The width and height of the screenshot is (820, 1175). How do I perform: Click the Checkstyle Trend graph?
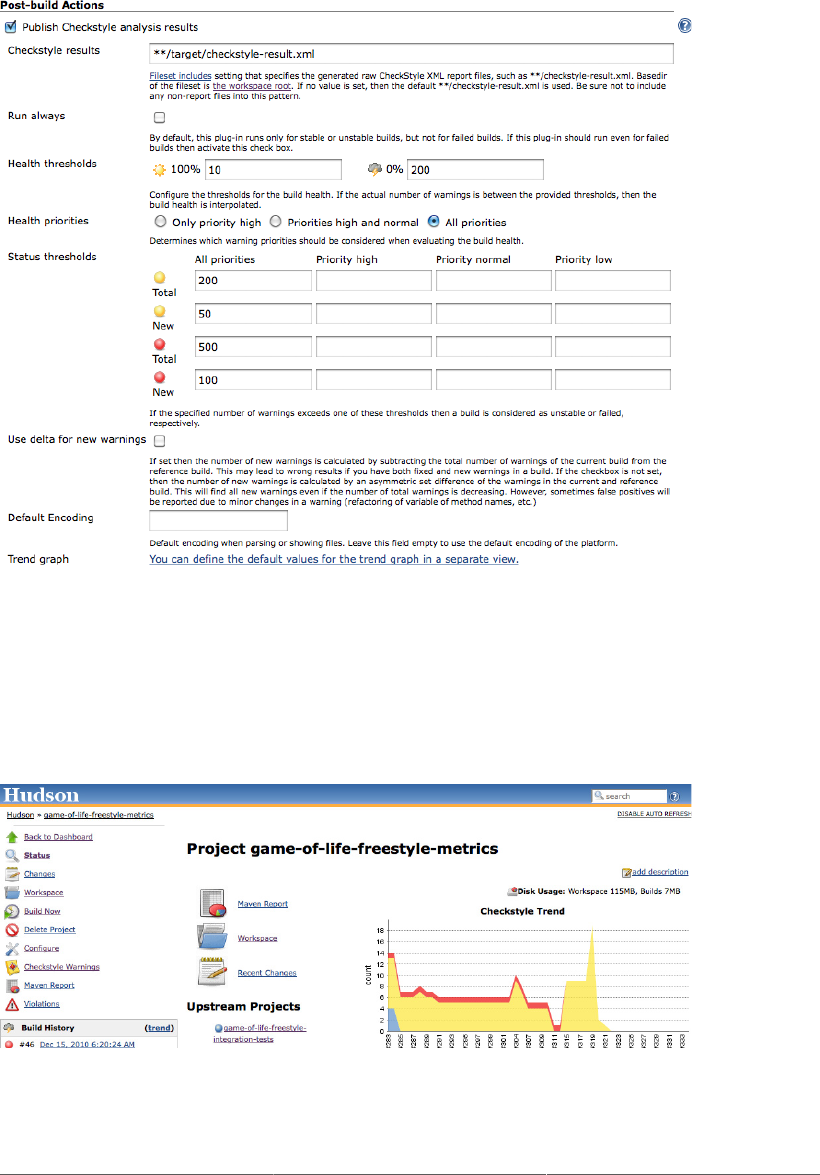pos(526,977)
